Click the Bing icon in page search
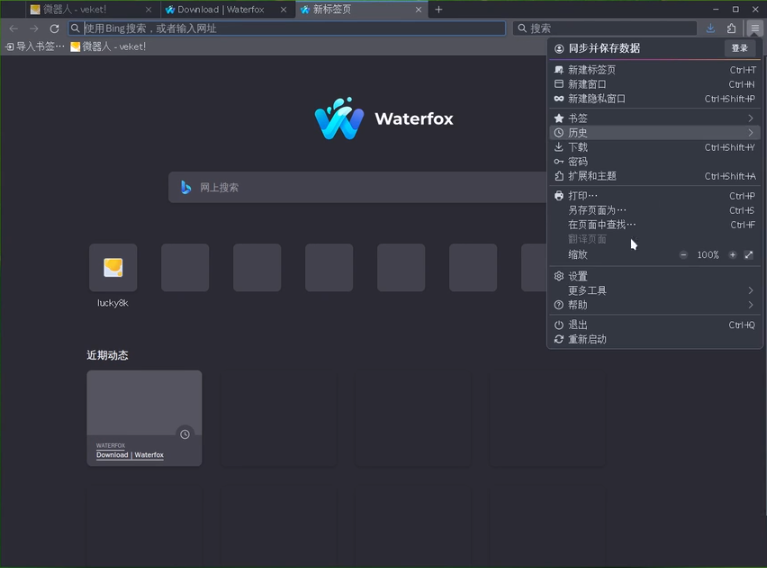 [x=185, y=187]
